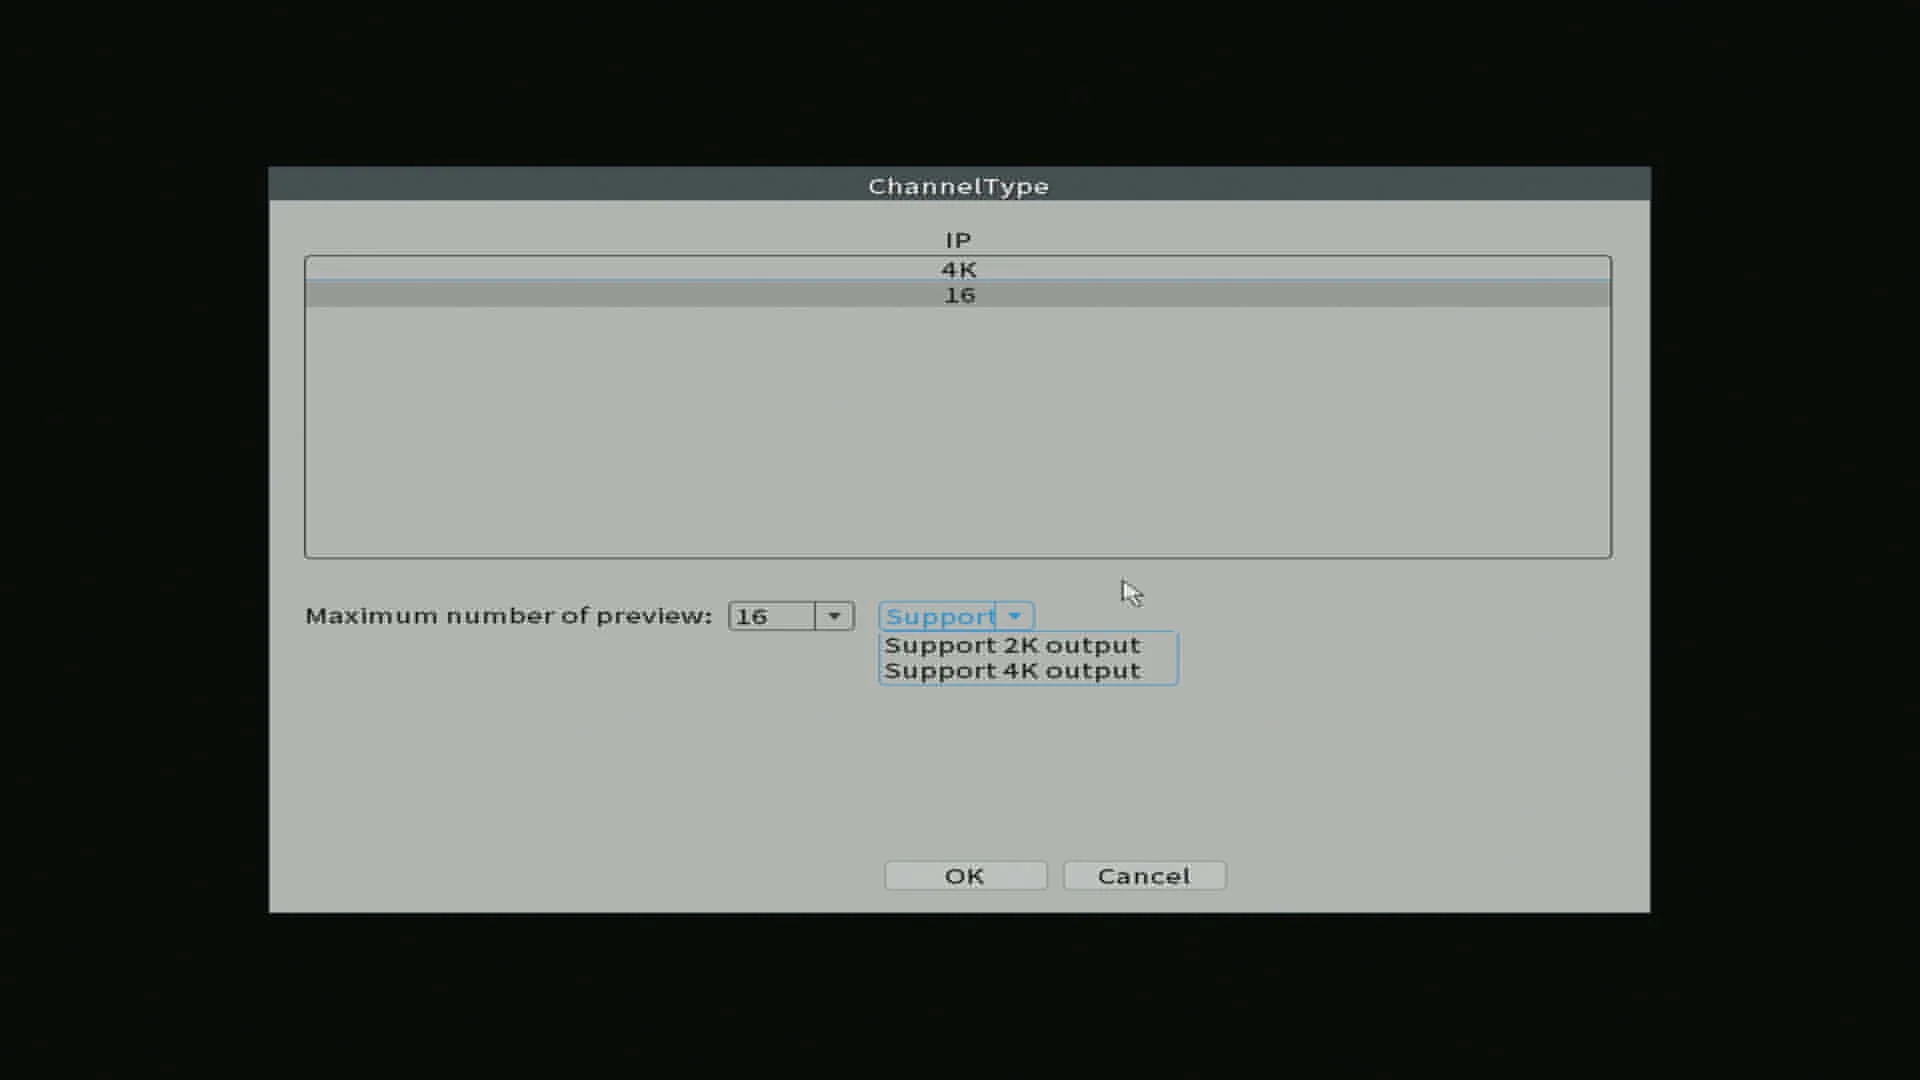Viewport: 1920px width, 1080px height.
Task: Click the OK label text
Action: pos(965,876)
